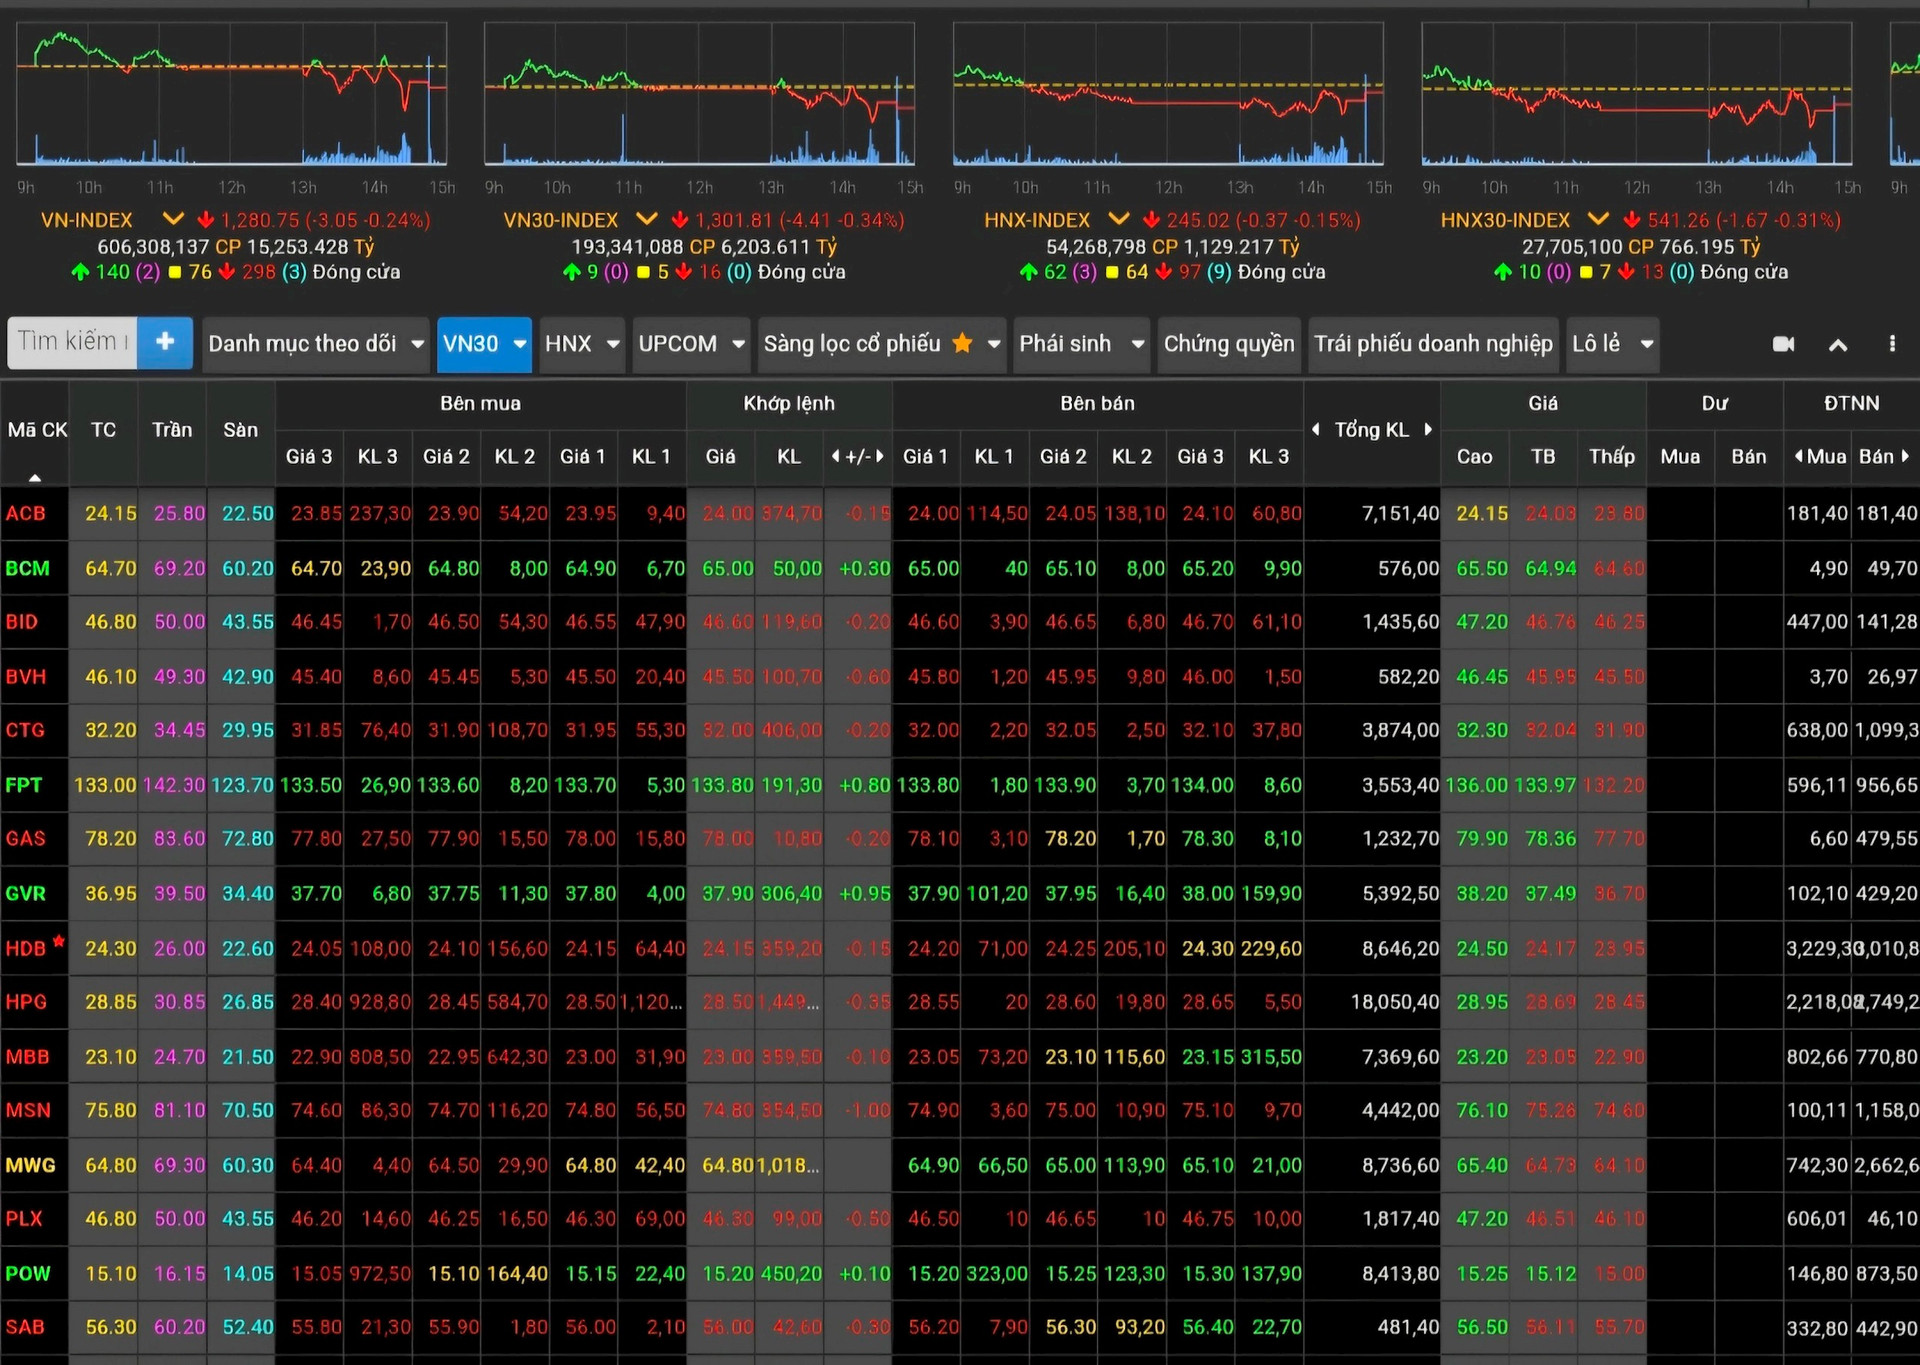
Task: Click the Tìm kiếm search field
Action: click(72, 343)
